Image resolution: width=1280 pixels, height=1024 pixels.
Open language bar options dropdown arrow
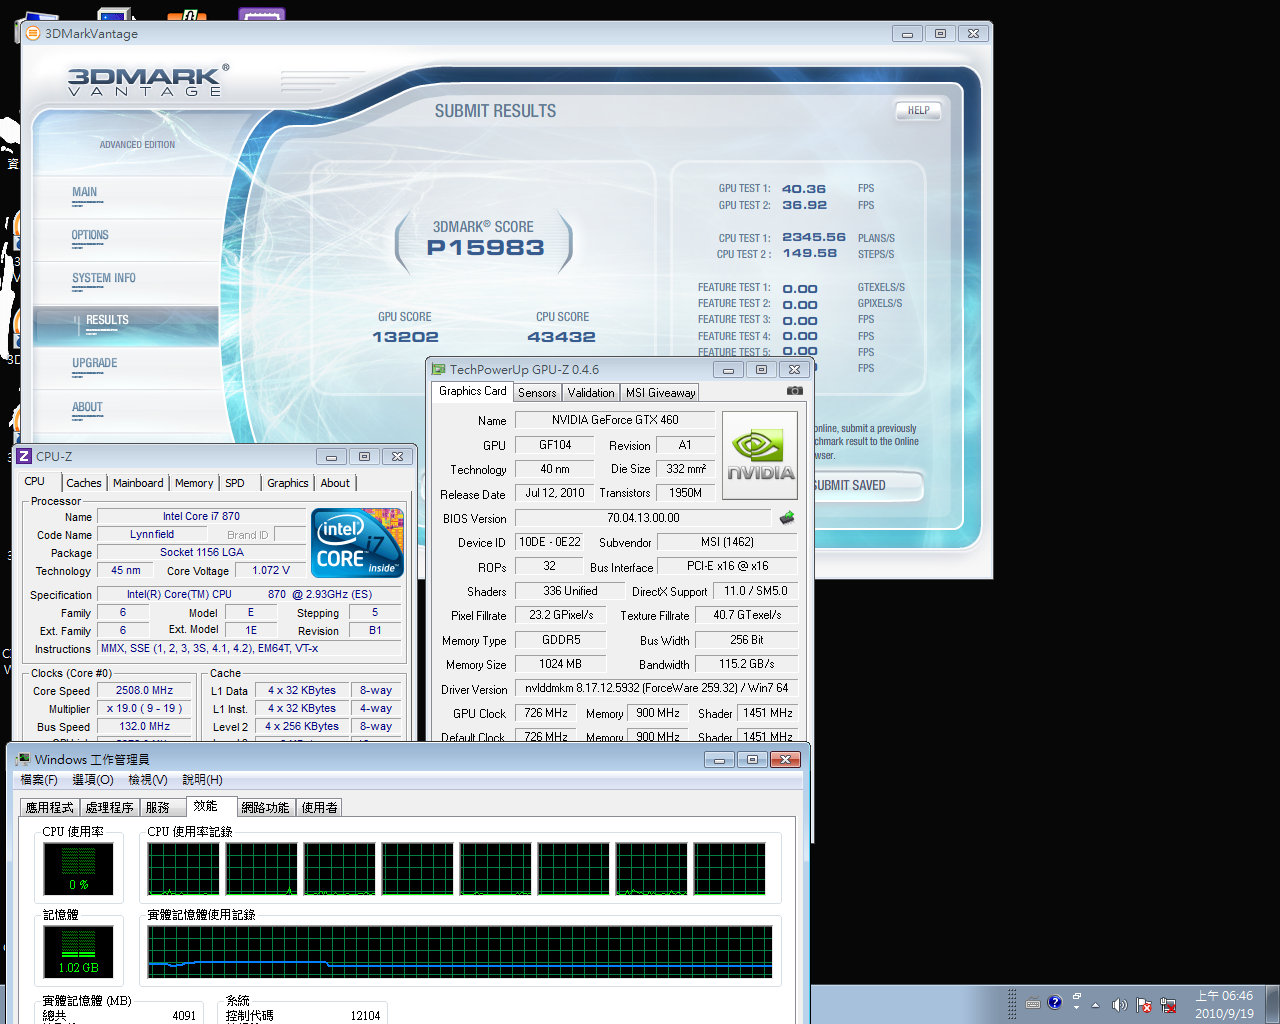point(1076,1007)
